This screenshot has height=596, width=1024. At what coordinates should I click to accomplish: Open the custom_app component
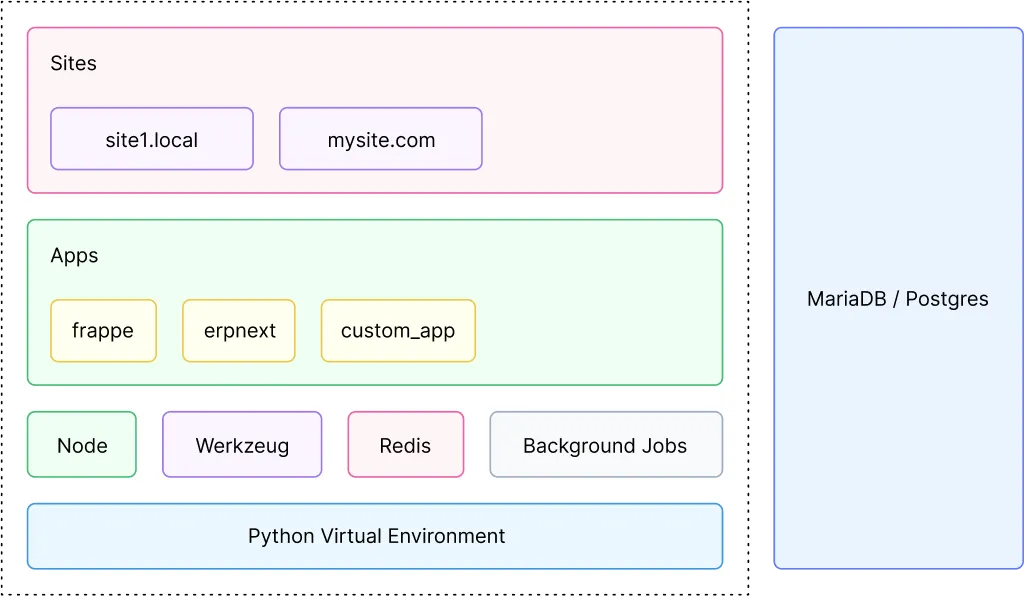[x=397, y=330]
